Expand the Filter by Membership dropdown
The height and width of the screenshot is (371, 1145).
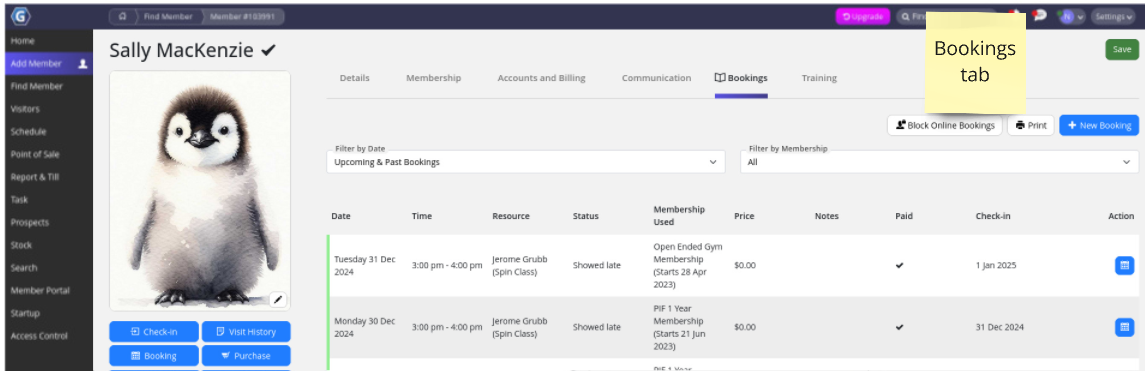point(939,162)
